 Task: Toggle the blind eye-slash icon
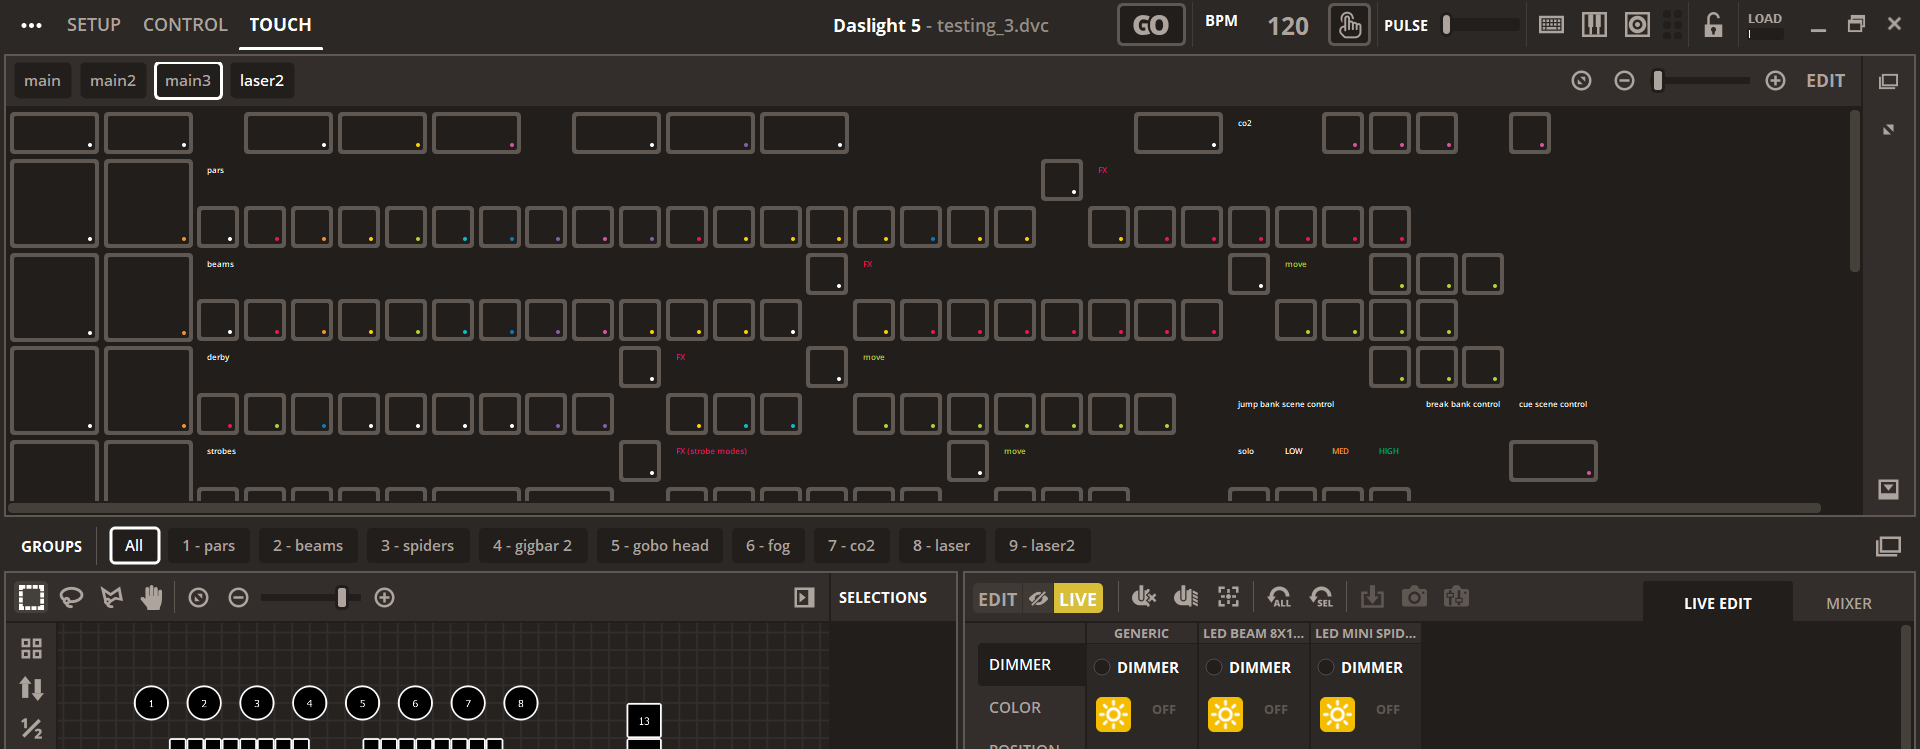click(1039, 599)
